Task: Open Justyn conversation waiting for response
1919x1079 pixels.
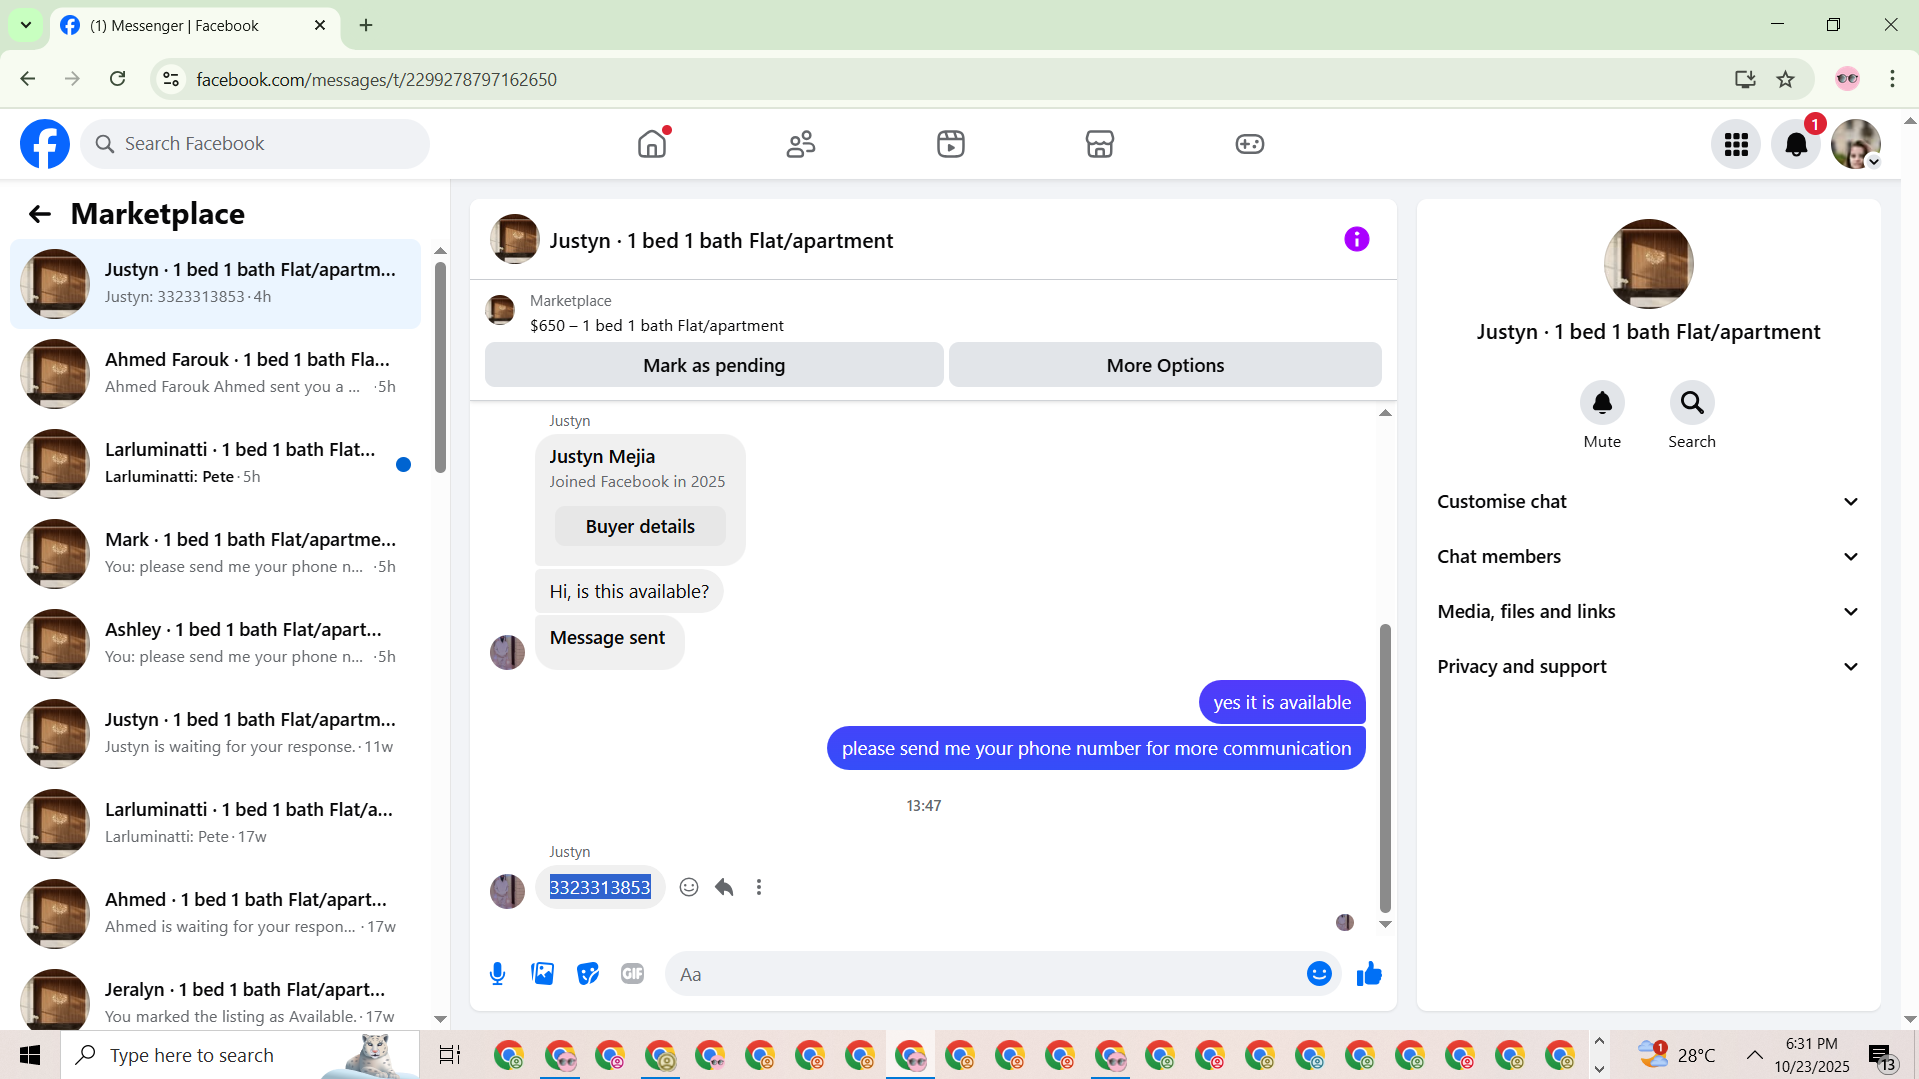Action: [x=216, y=734]
